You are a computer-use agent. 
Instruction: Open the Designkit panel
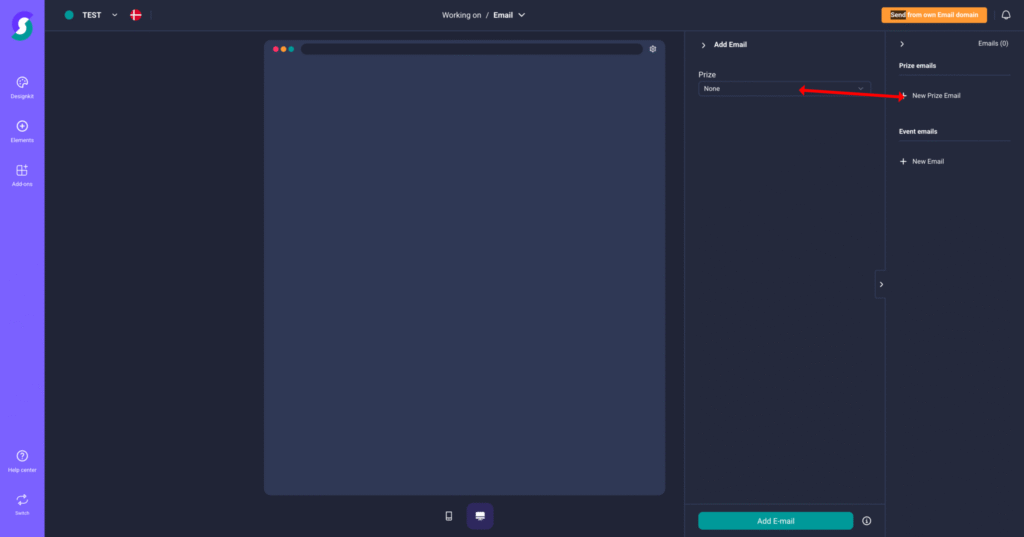tap(22, 88)
